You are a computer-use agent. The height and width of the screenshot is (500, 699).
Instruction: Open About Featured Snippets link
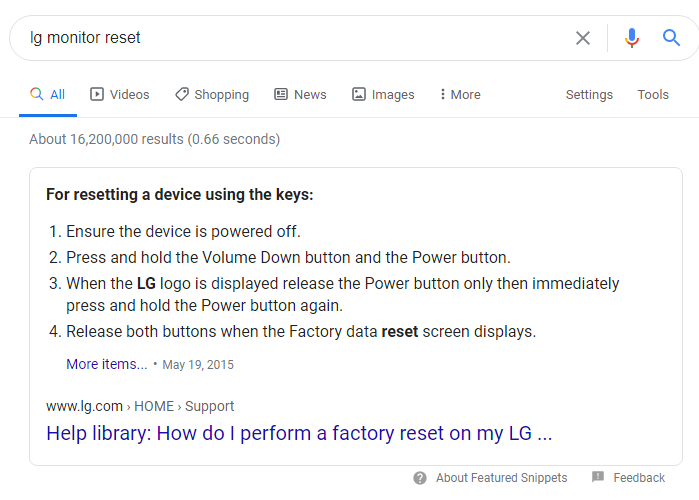point(501,478)
